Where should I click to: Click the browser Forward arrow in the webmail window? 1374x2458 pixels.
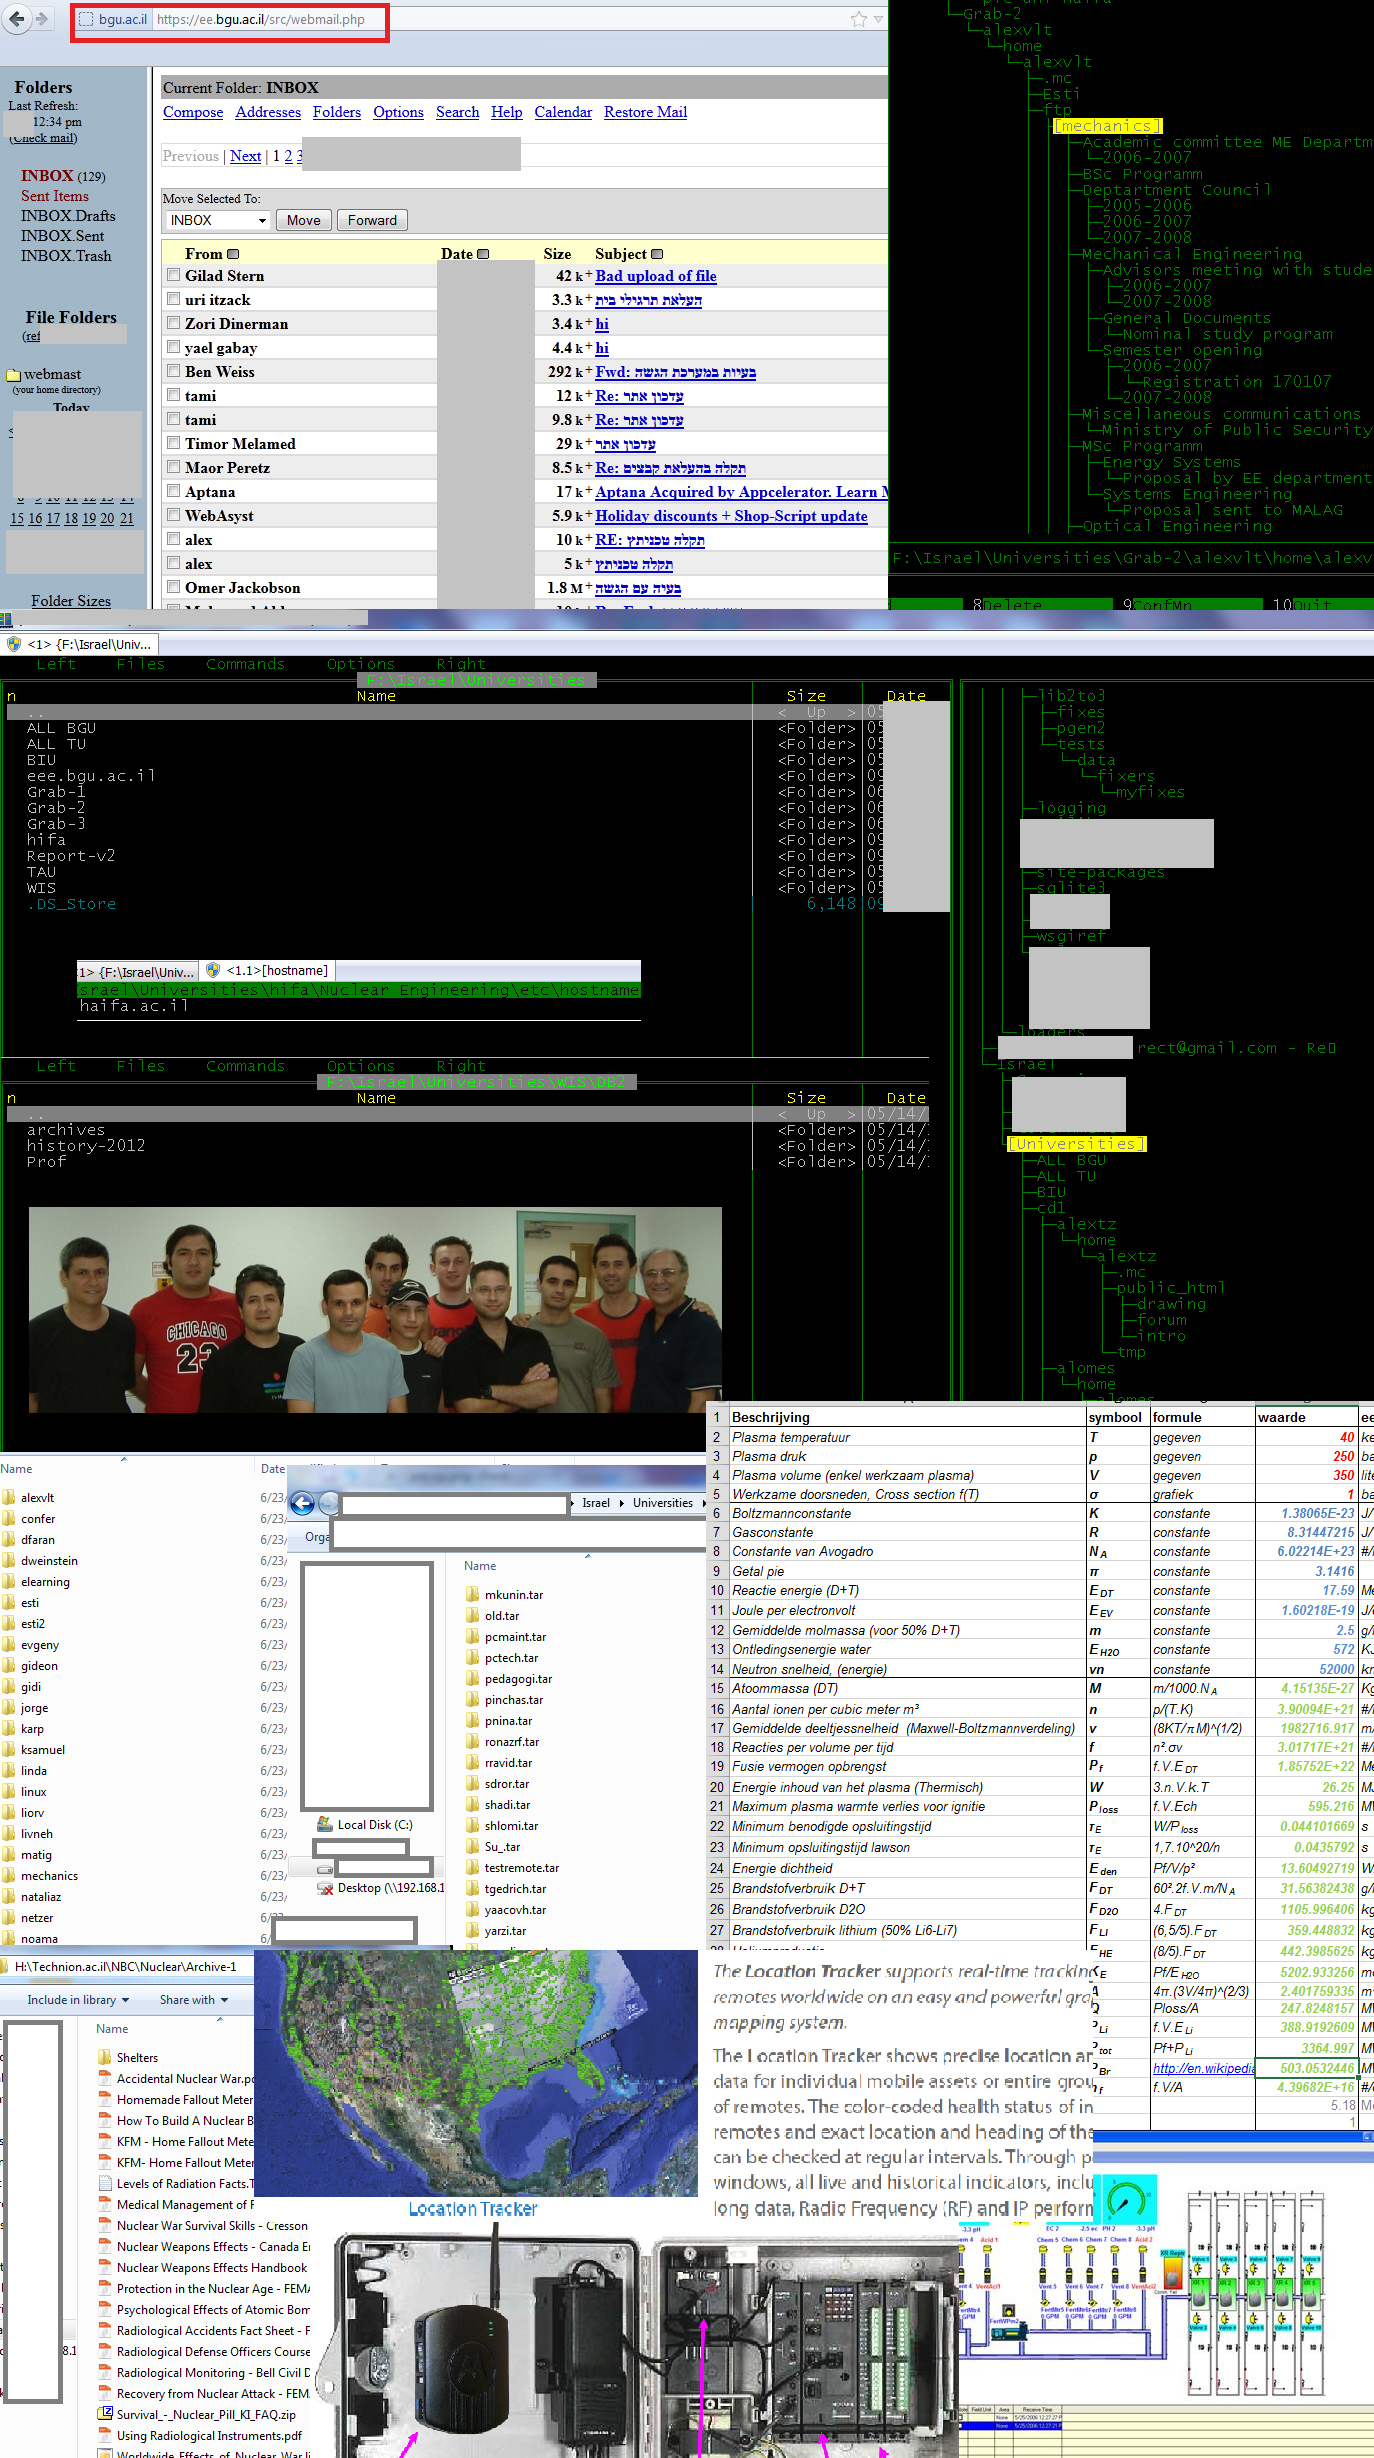pos(42,19)
